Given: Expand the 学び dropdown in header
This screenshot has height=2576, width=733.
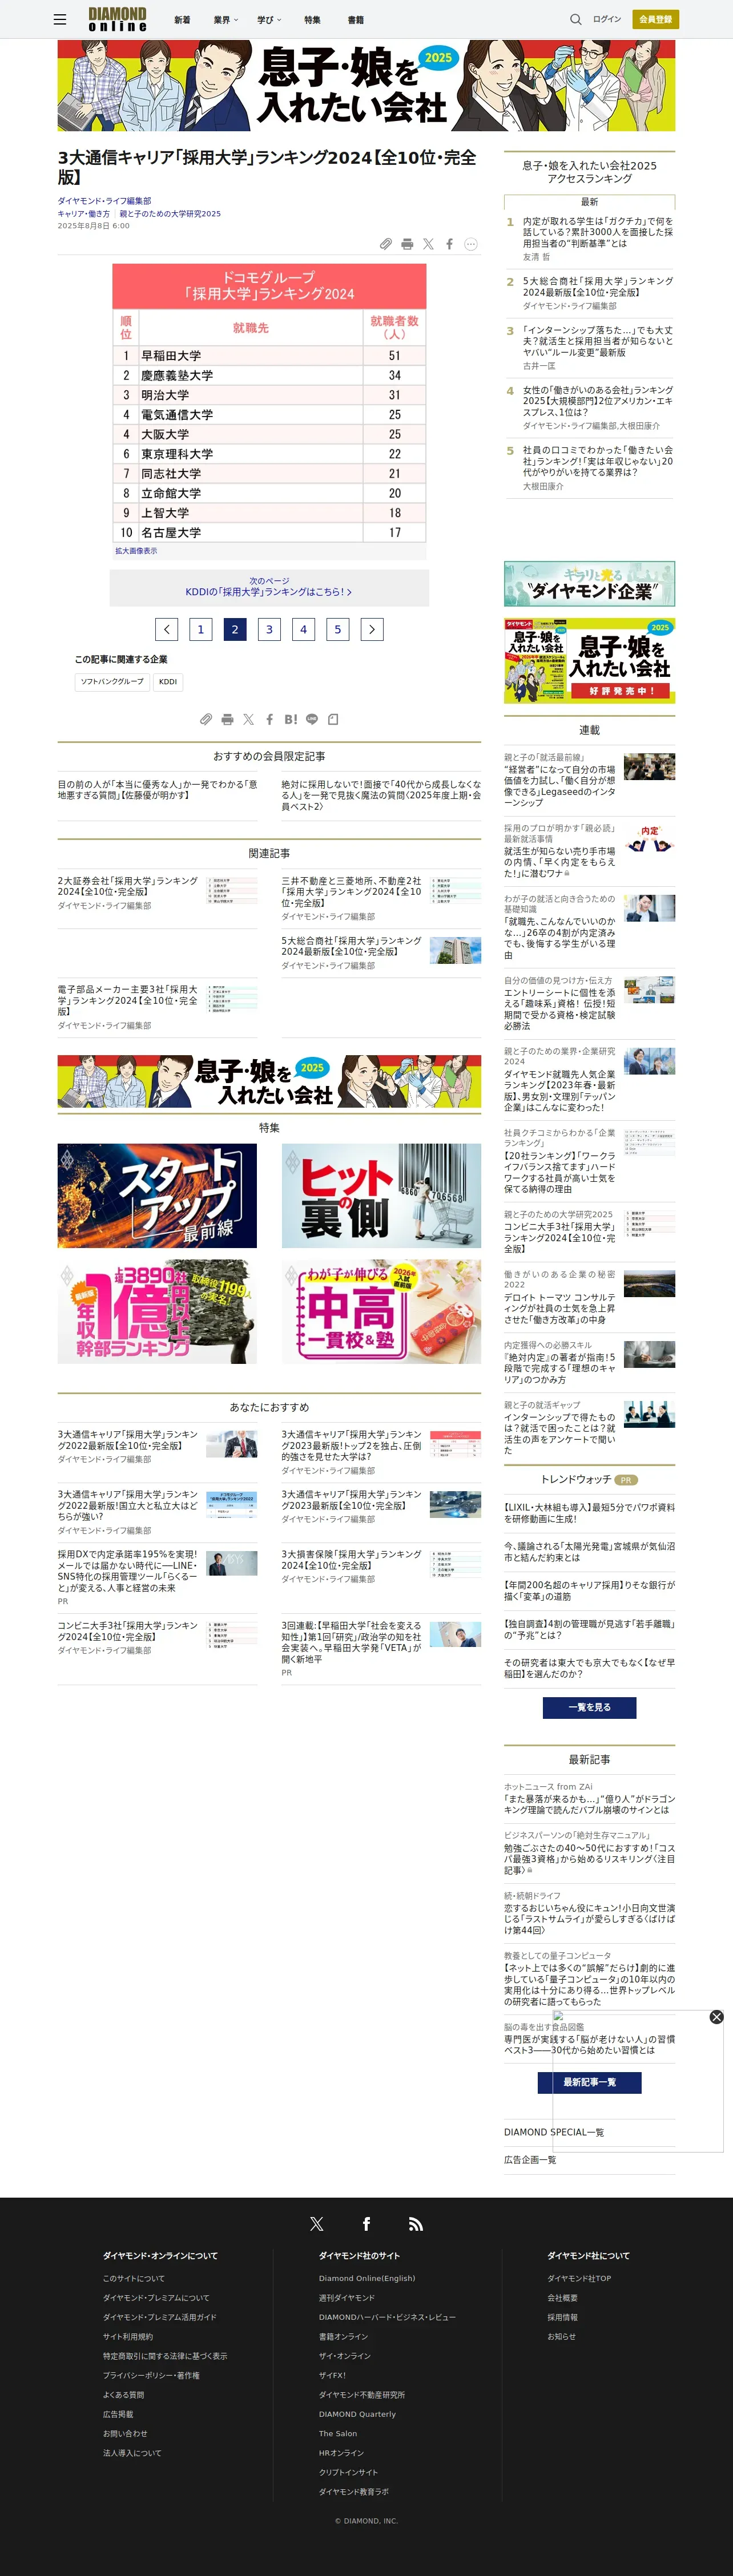Looking at the screenshot, I should pos(269,19).
